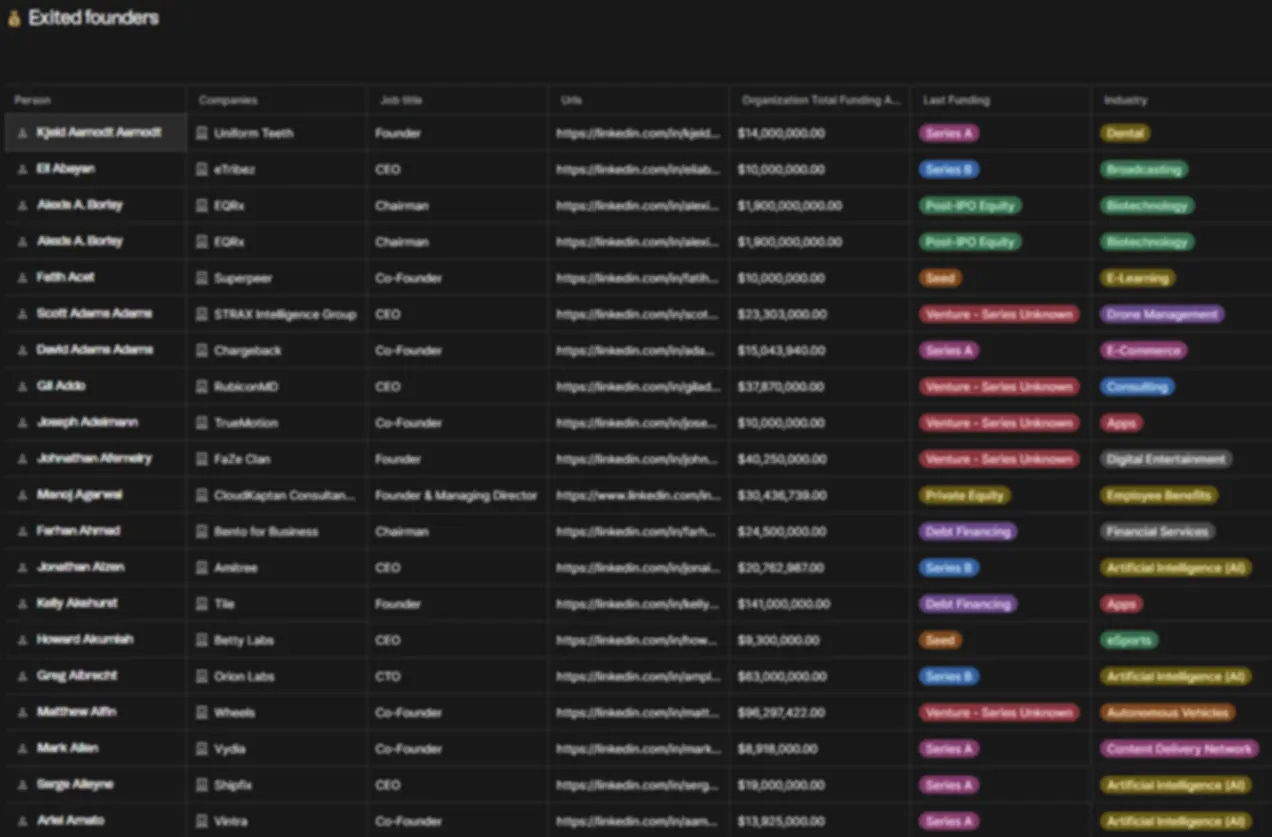
Task: Click the company icon next to Bento for Business
Action: pos(201,531)
